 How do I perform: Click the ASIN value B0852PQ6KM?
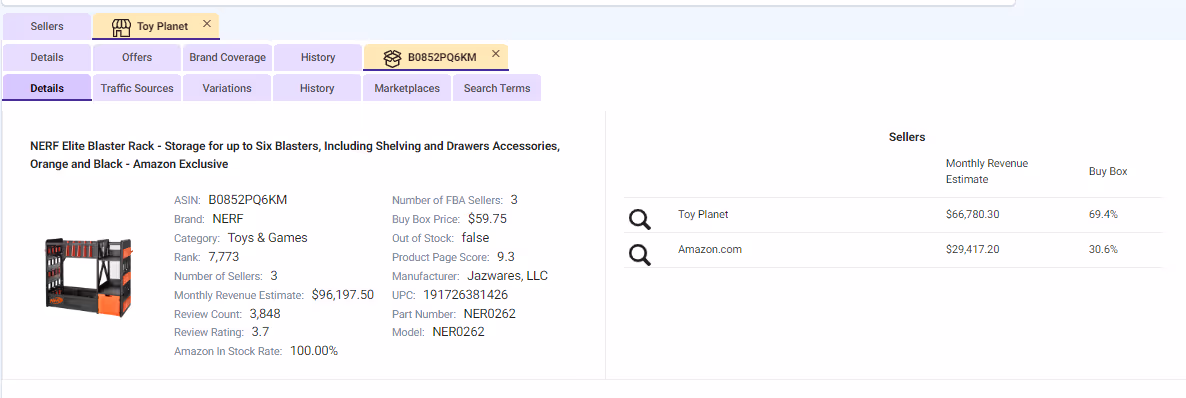[x=248, y=200]
